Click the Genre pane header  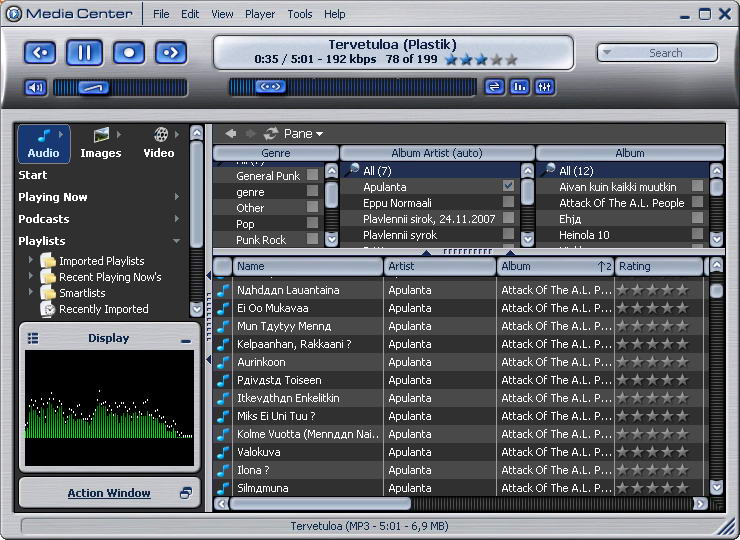(x=276, y=153)
